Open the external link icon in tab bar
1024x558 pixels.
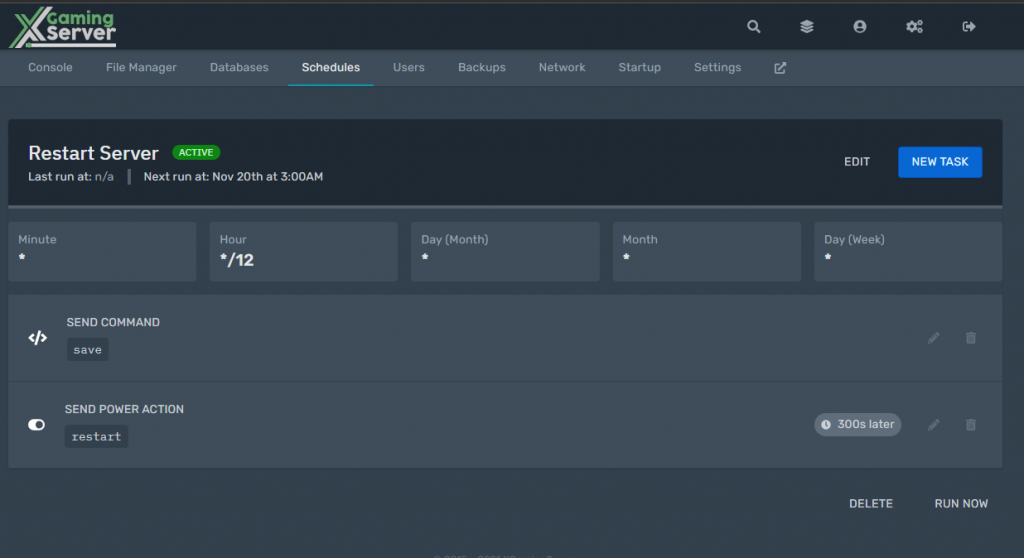coord(780,68)
